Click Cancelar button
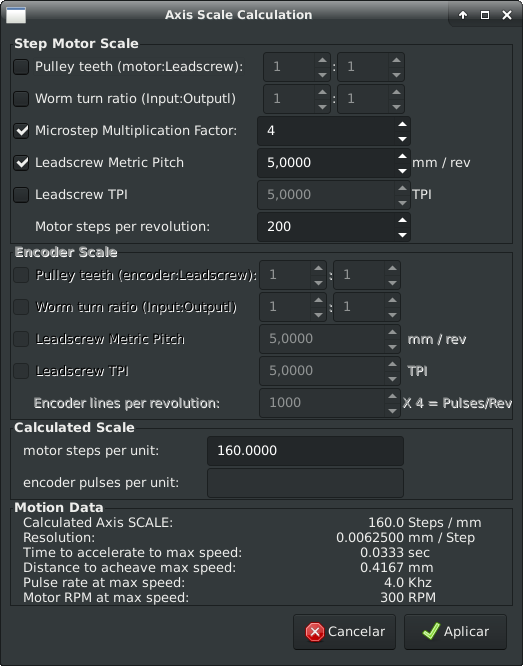 345,632
